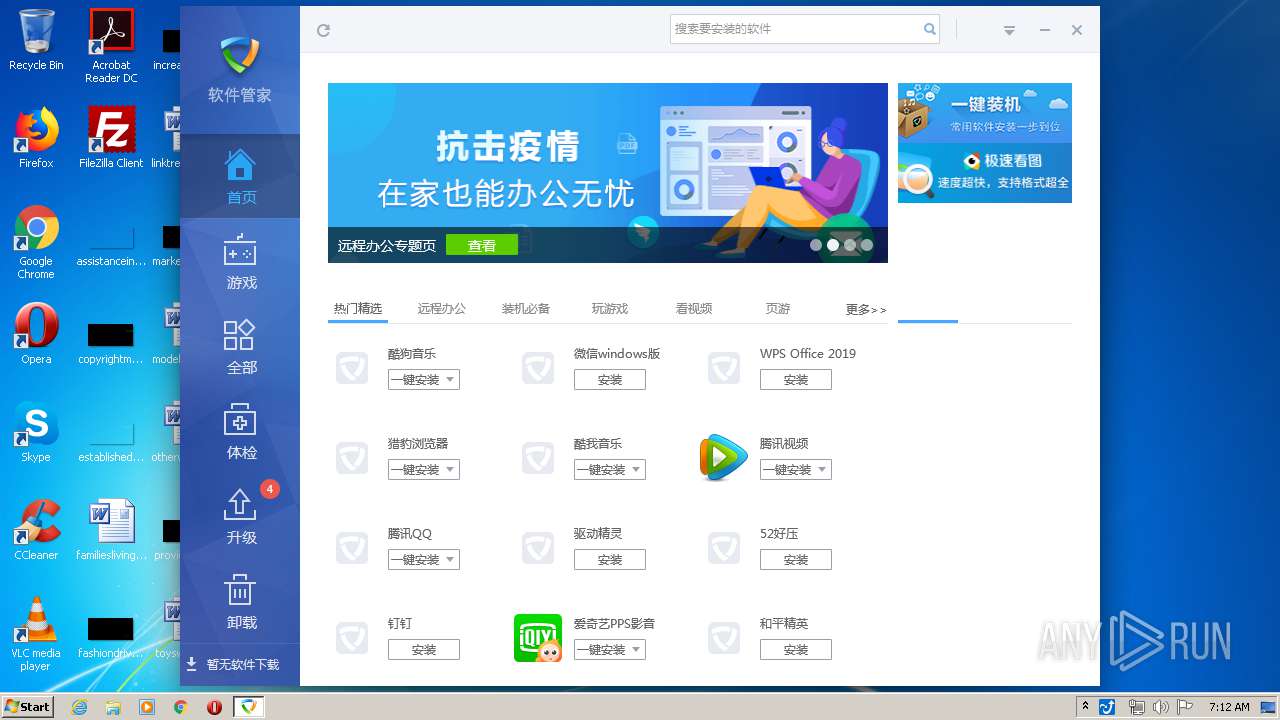Open CCleaner desktop shortcut
The image size is (1280, 720).
click(x=36, y=530)
